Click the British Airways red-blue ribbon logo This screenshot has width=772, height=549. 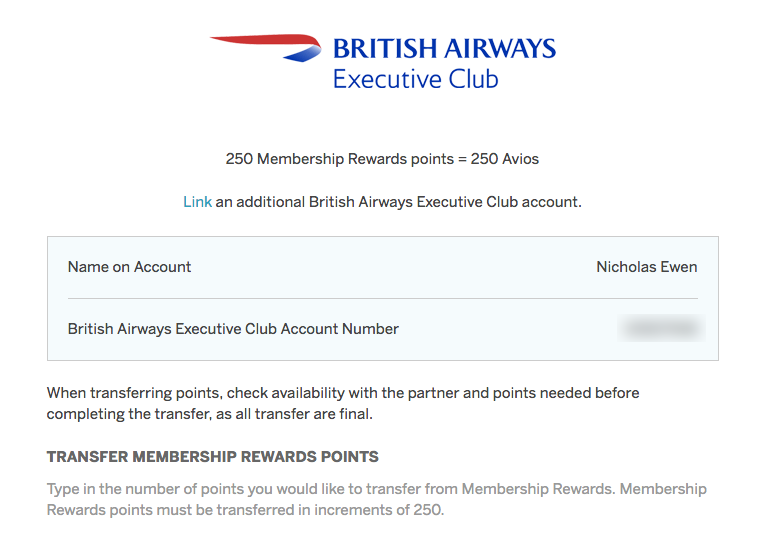tap(266, 45)
